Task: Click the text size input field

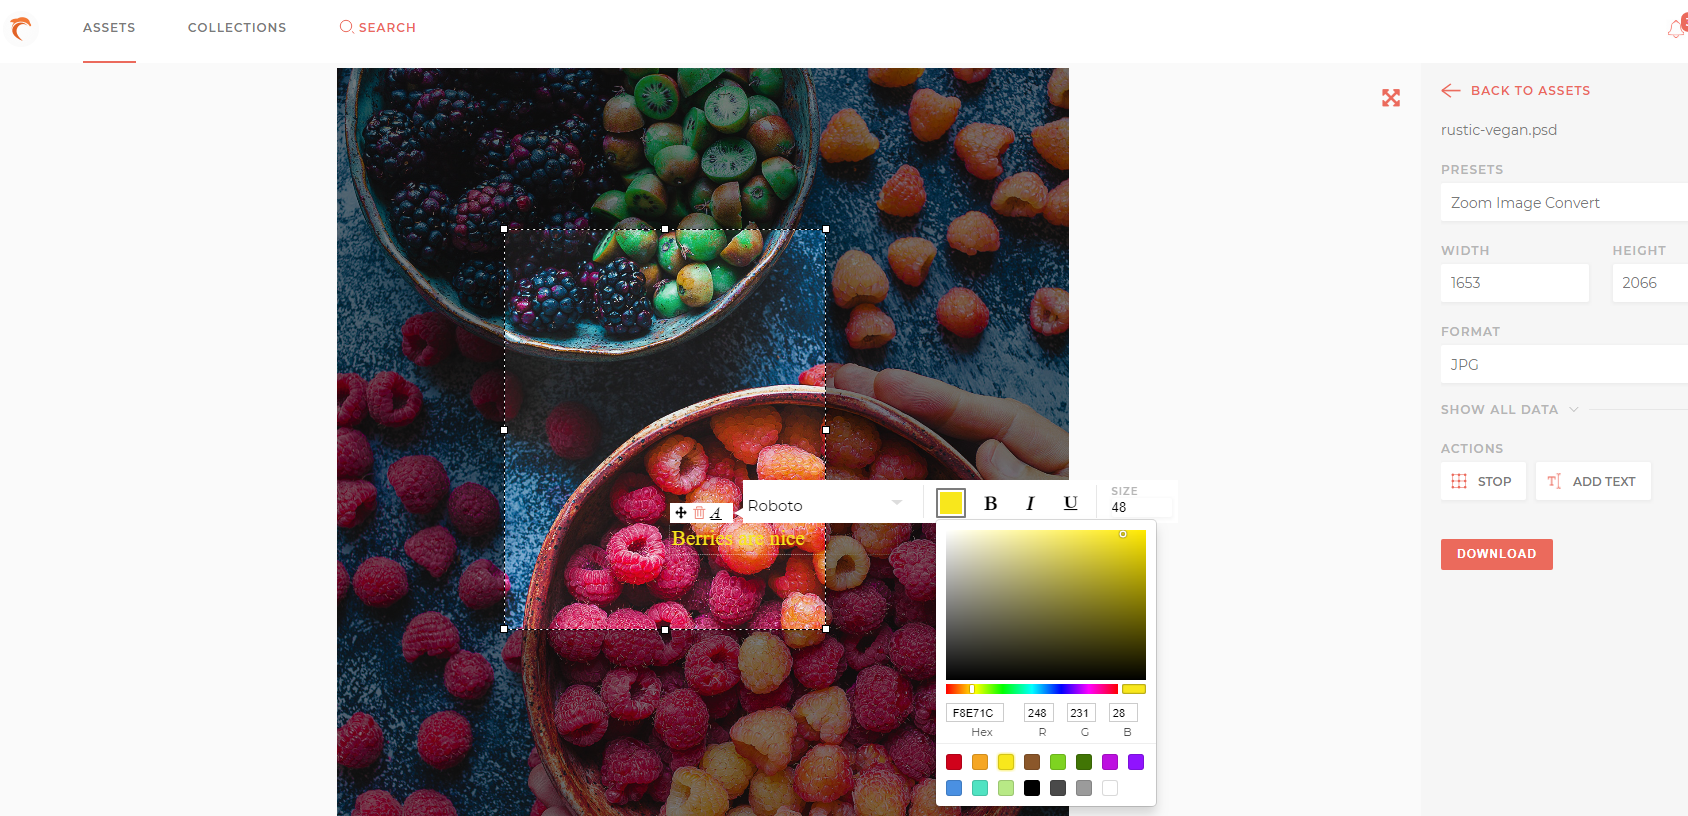Action: (1141, 507)
